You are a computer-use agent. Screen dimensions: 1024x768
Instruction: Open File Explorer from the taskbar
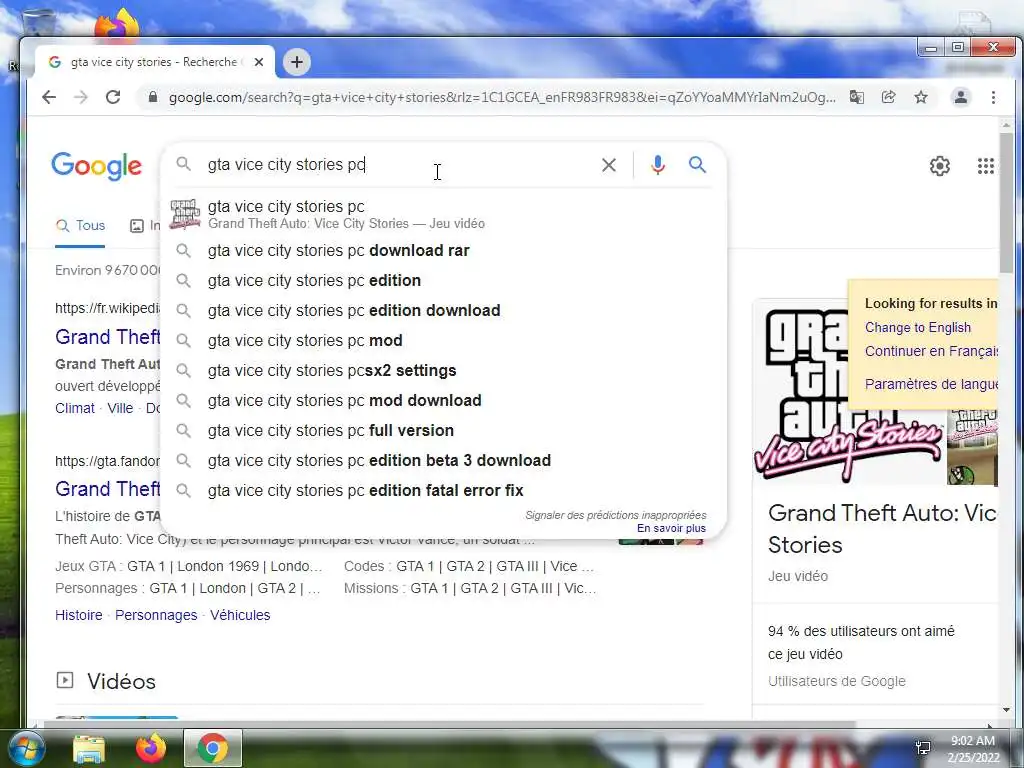coord(89,748)
